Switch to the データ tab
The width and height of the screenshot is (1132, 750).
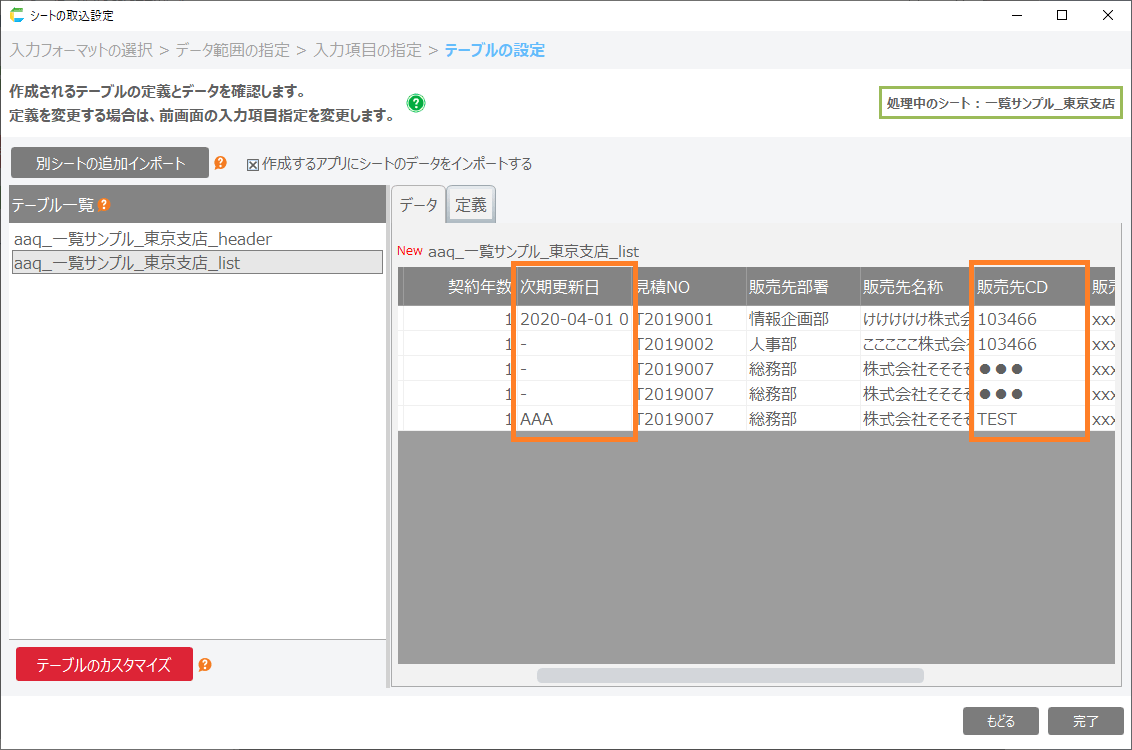418,205
